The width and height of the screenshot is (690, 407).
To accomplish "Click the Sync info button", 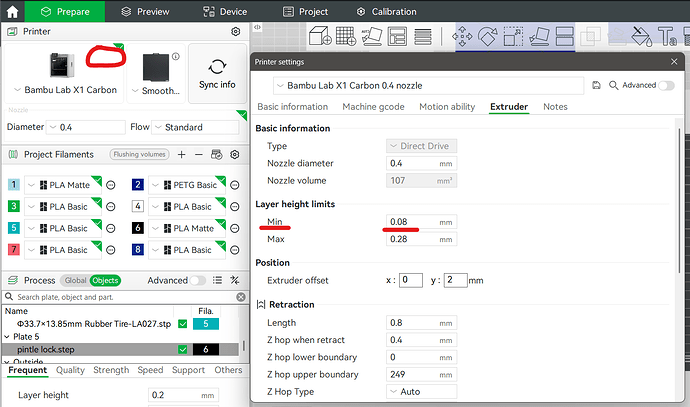I will [x=217, y=73].
